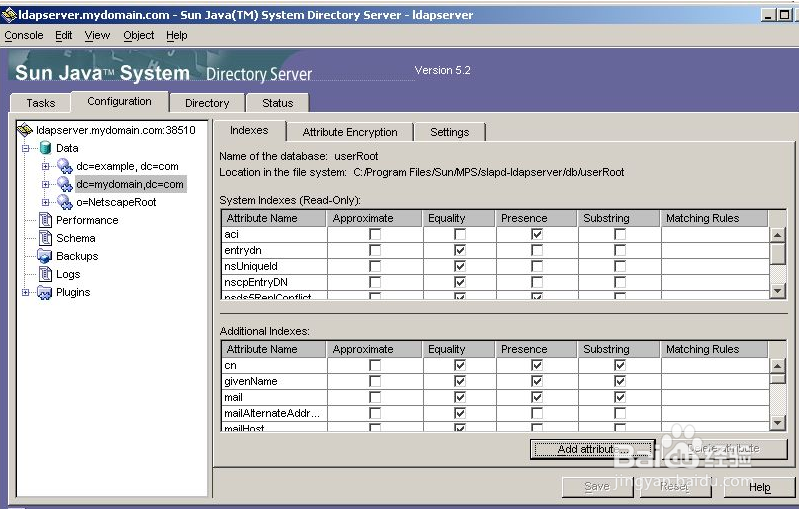The height and width of the screenshot is (509, 799).
Task: Click the Save button
Action: click(x=597, y=487)
